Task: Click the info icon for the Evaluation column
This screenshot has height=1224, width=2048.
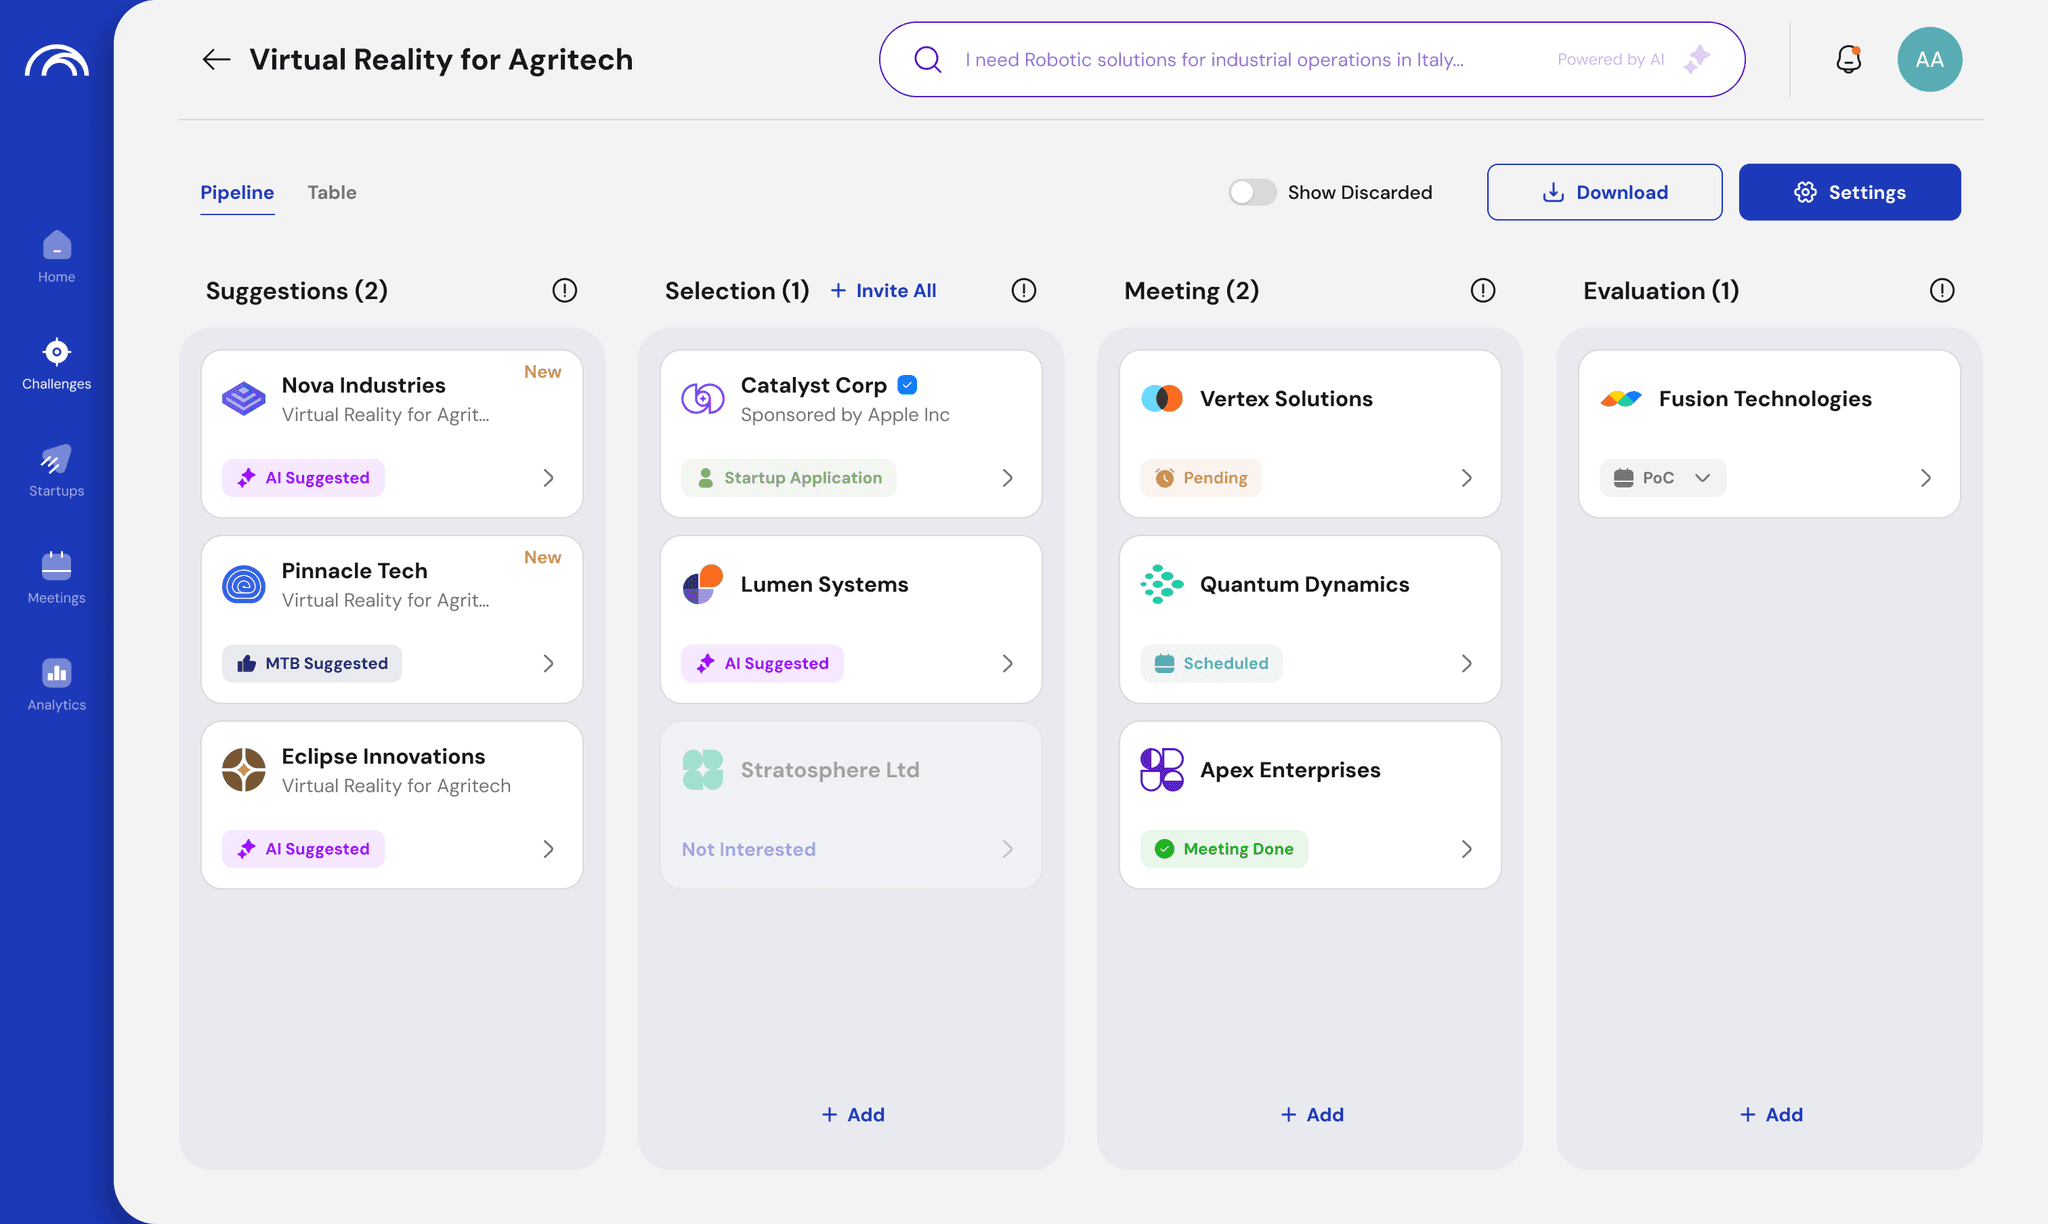Action: 1941,291
